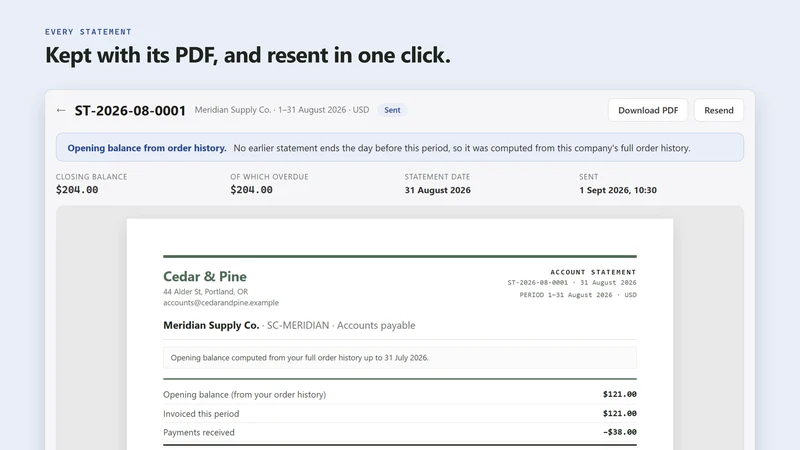
Task: Download the statement PDF
Action: [x=648, y=110]
